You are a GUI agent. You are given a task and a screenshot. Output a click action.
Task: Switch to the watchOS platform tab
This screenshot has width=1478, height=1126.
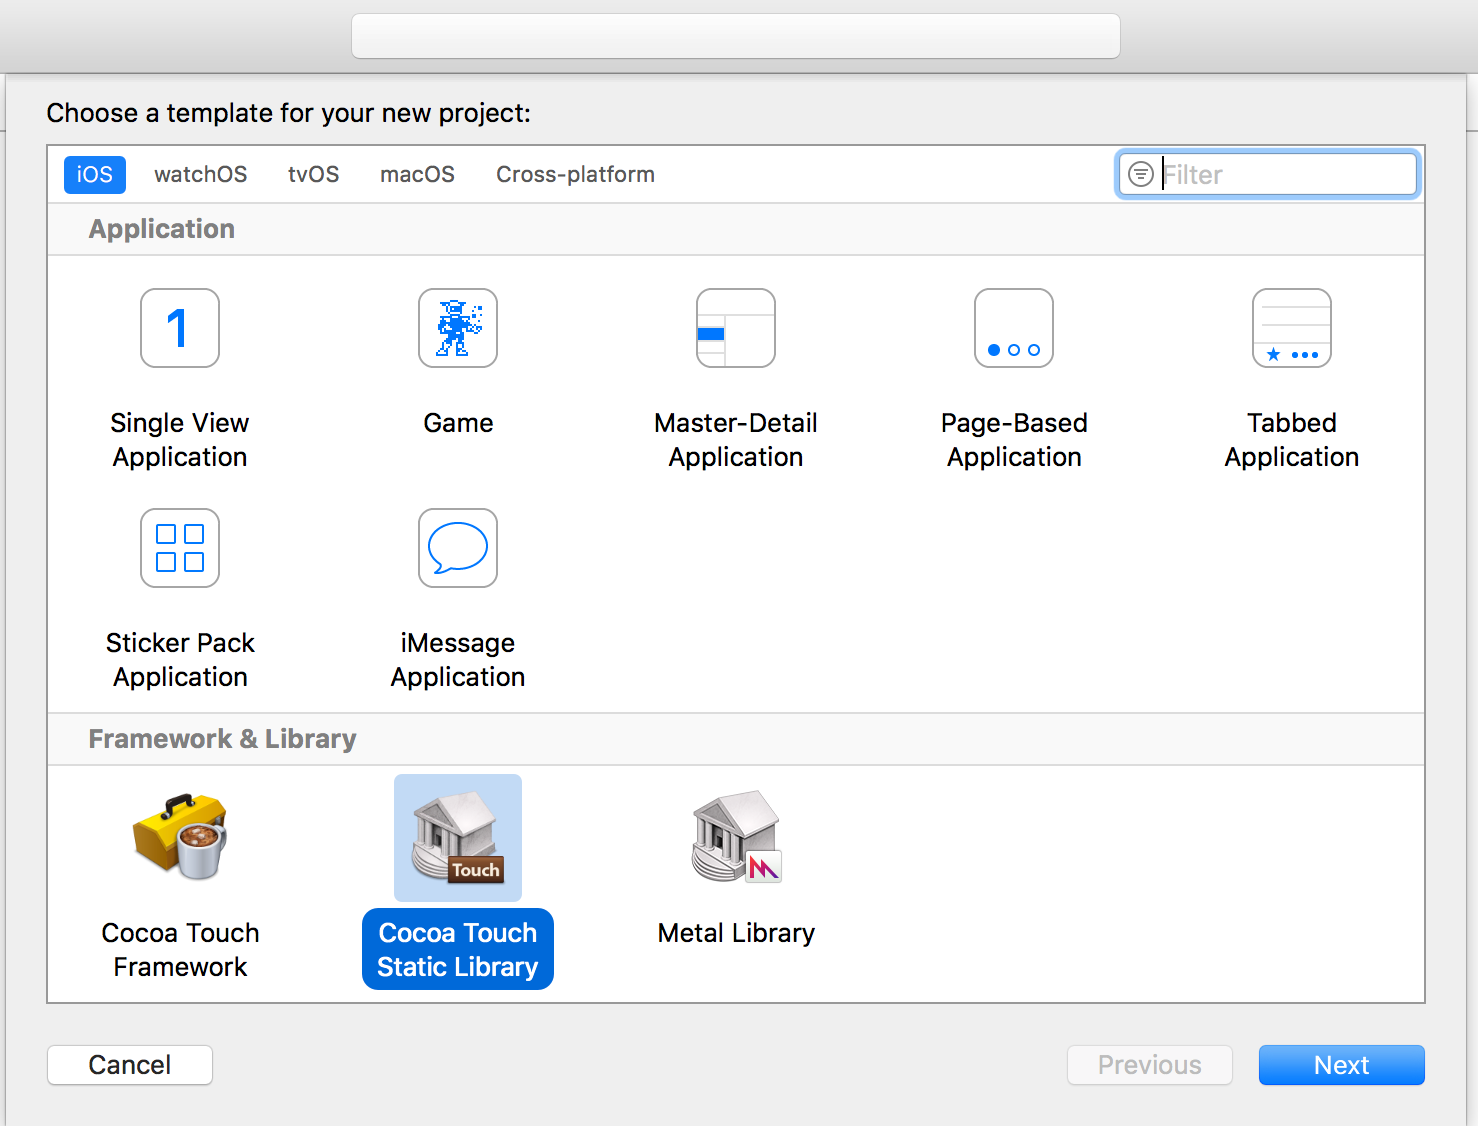200,174
